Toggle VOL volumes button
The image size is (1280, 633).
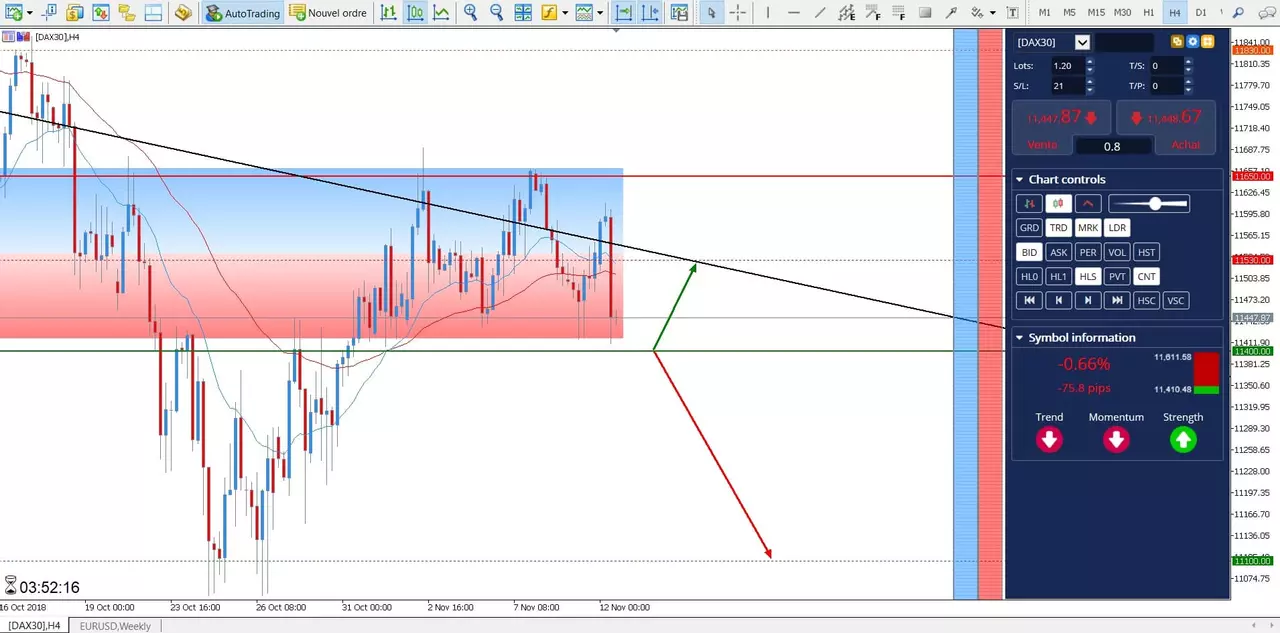1117,253
